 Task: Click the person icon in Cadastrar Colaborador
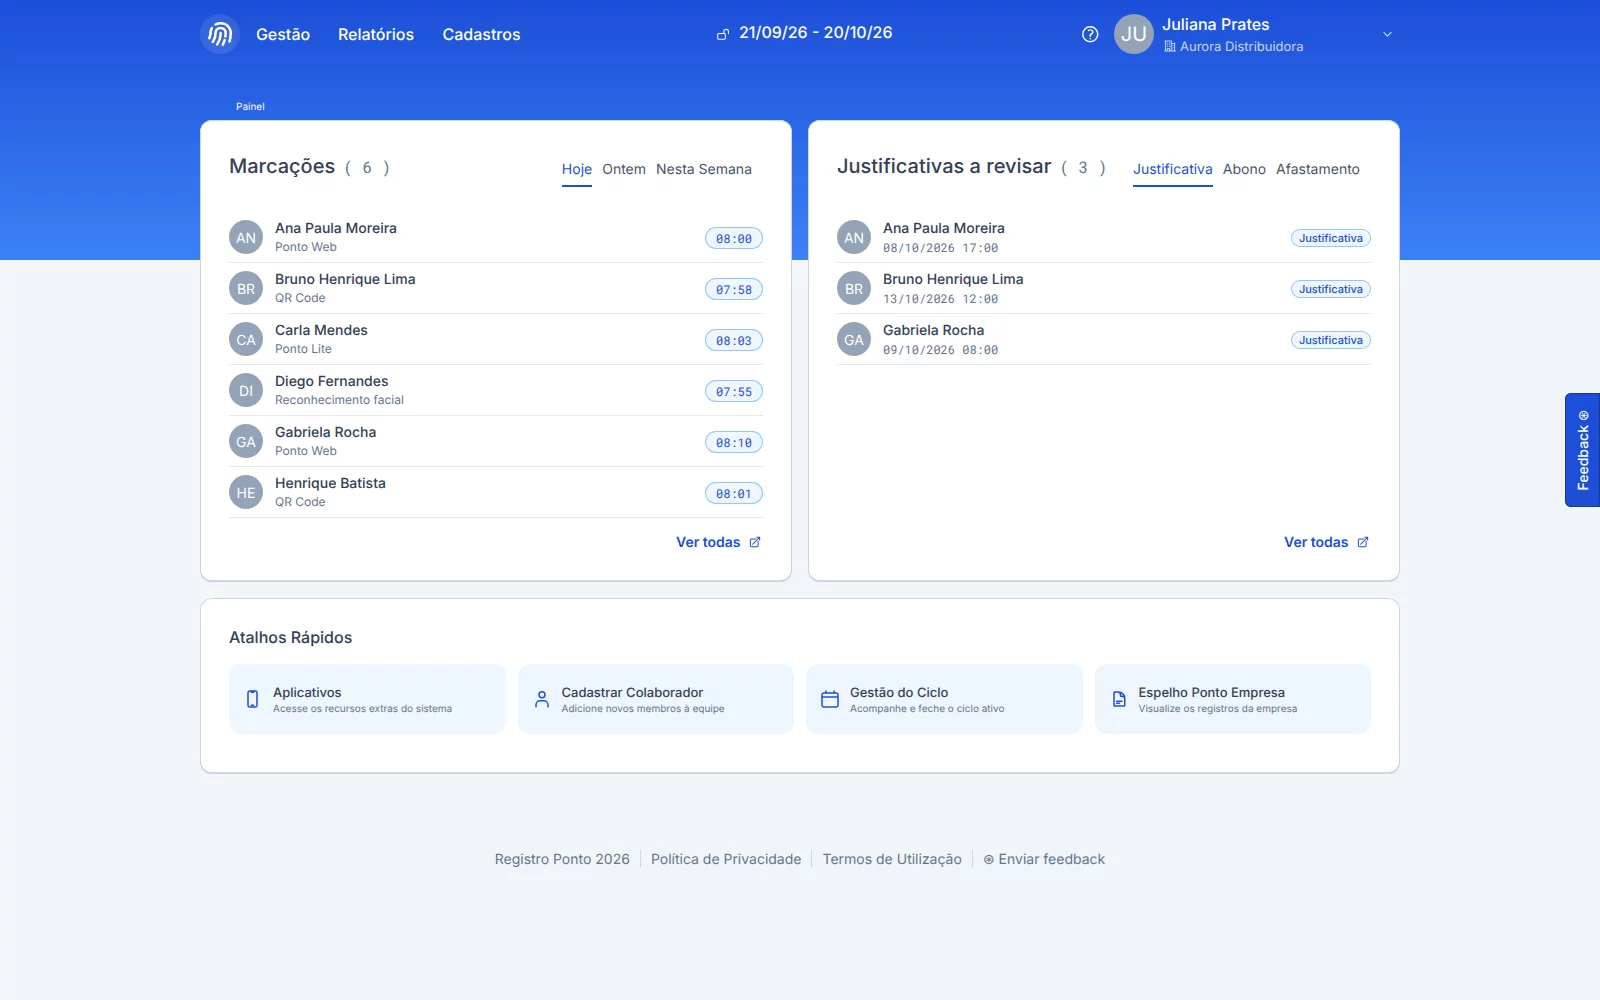pos(541,699)
